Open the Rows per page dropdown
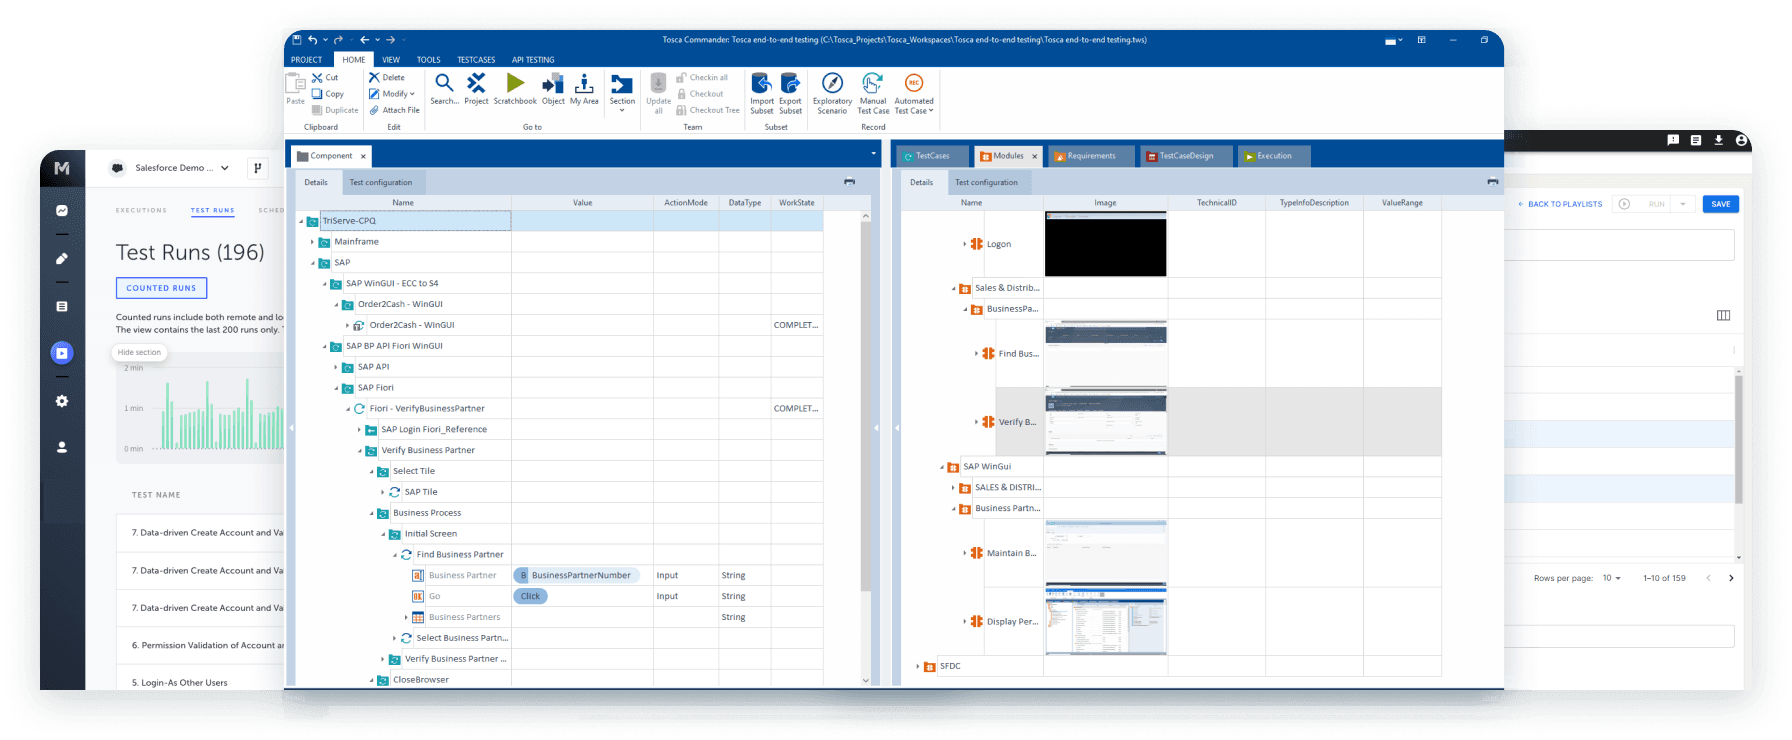 click(x=1611, y=578)
